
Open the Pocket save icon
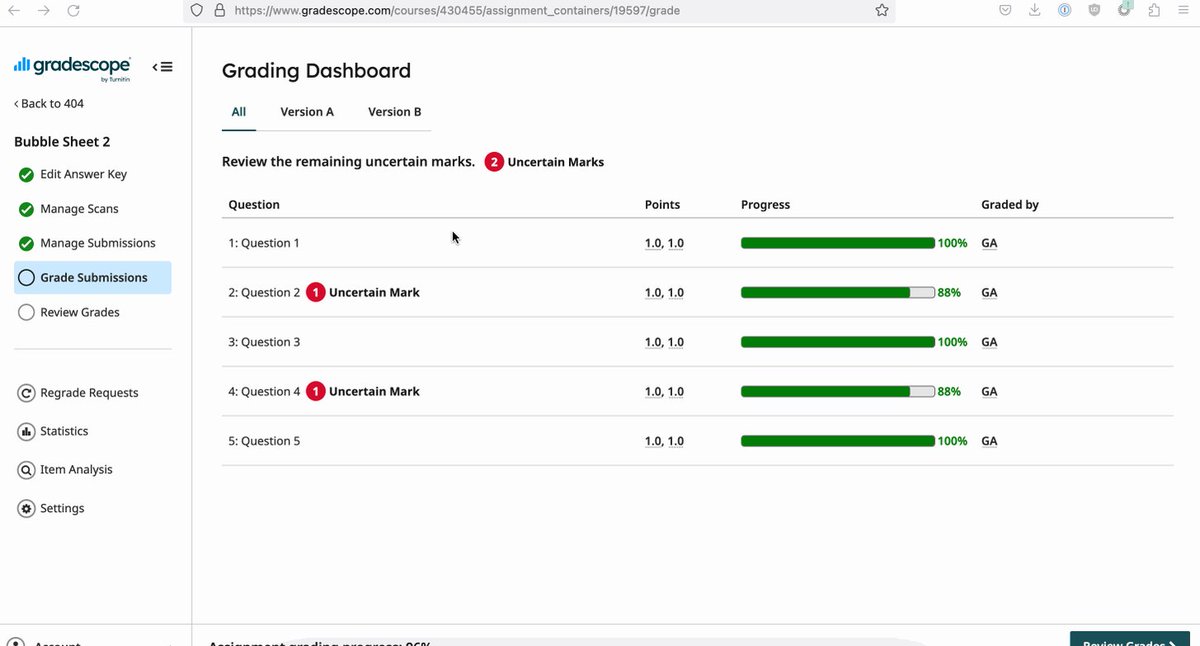1005,10
